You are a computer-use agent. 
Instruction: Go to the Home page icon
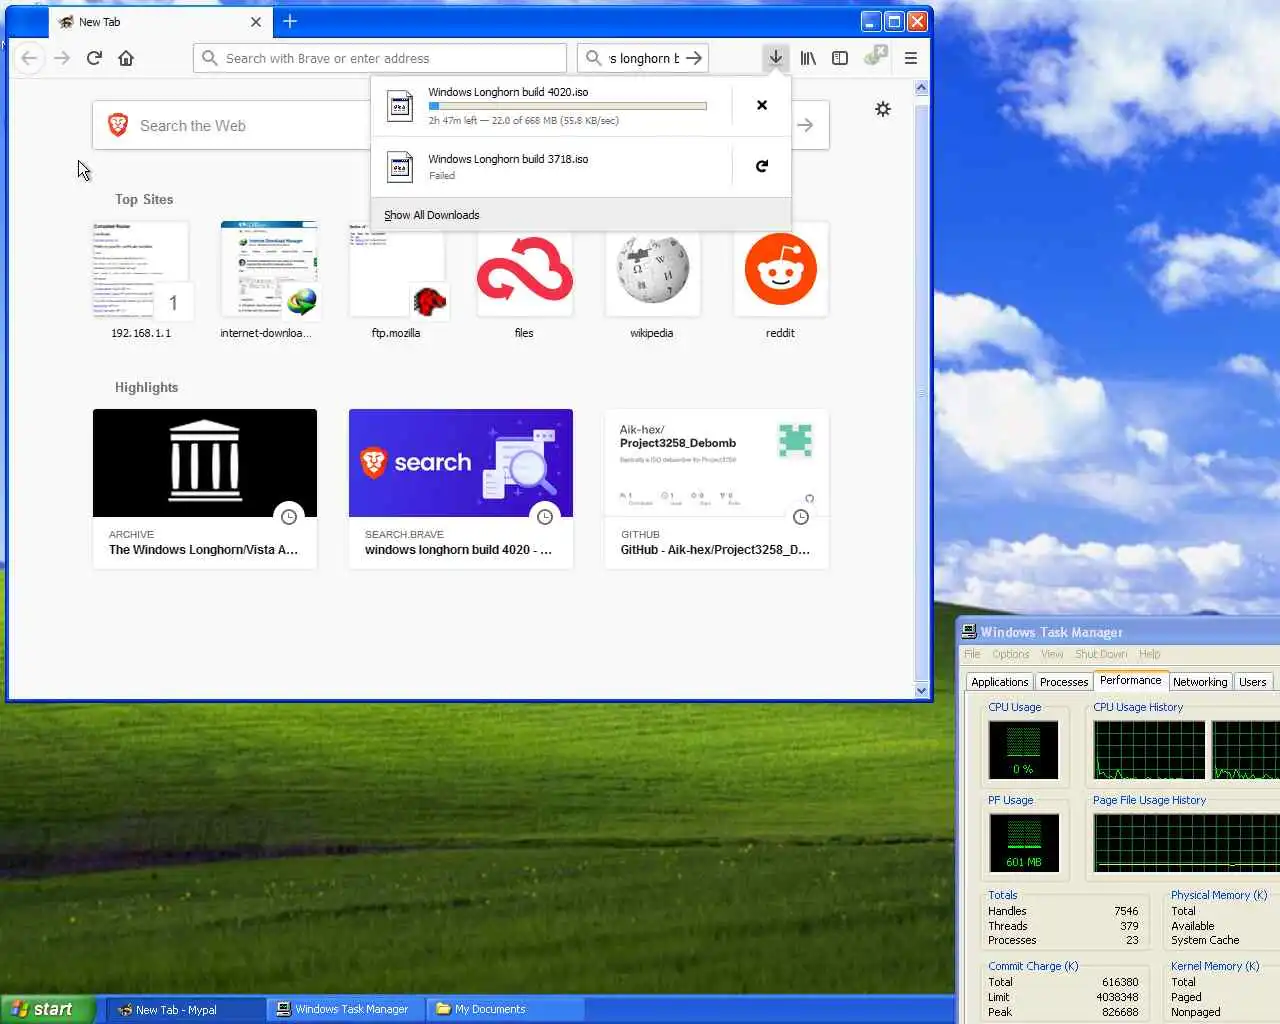click(x=126, y=58)
